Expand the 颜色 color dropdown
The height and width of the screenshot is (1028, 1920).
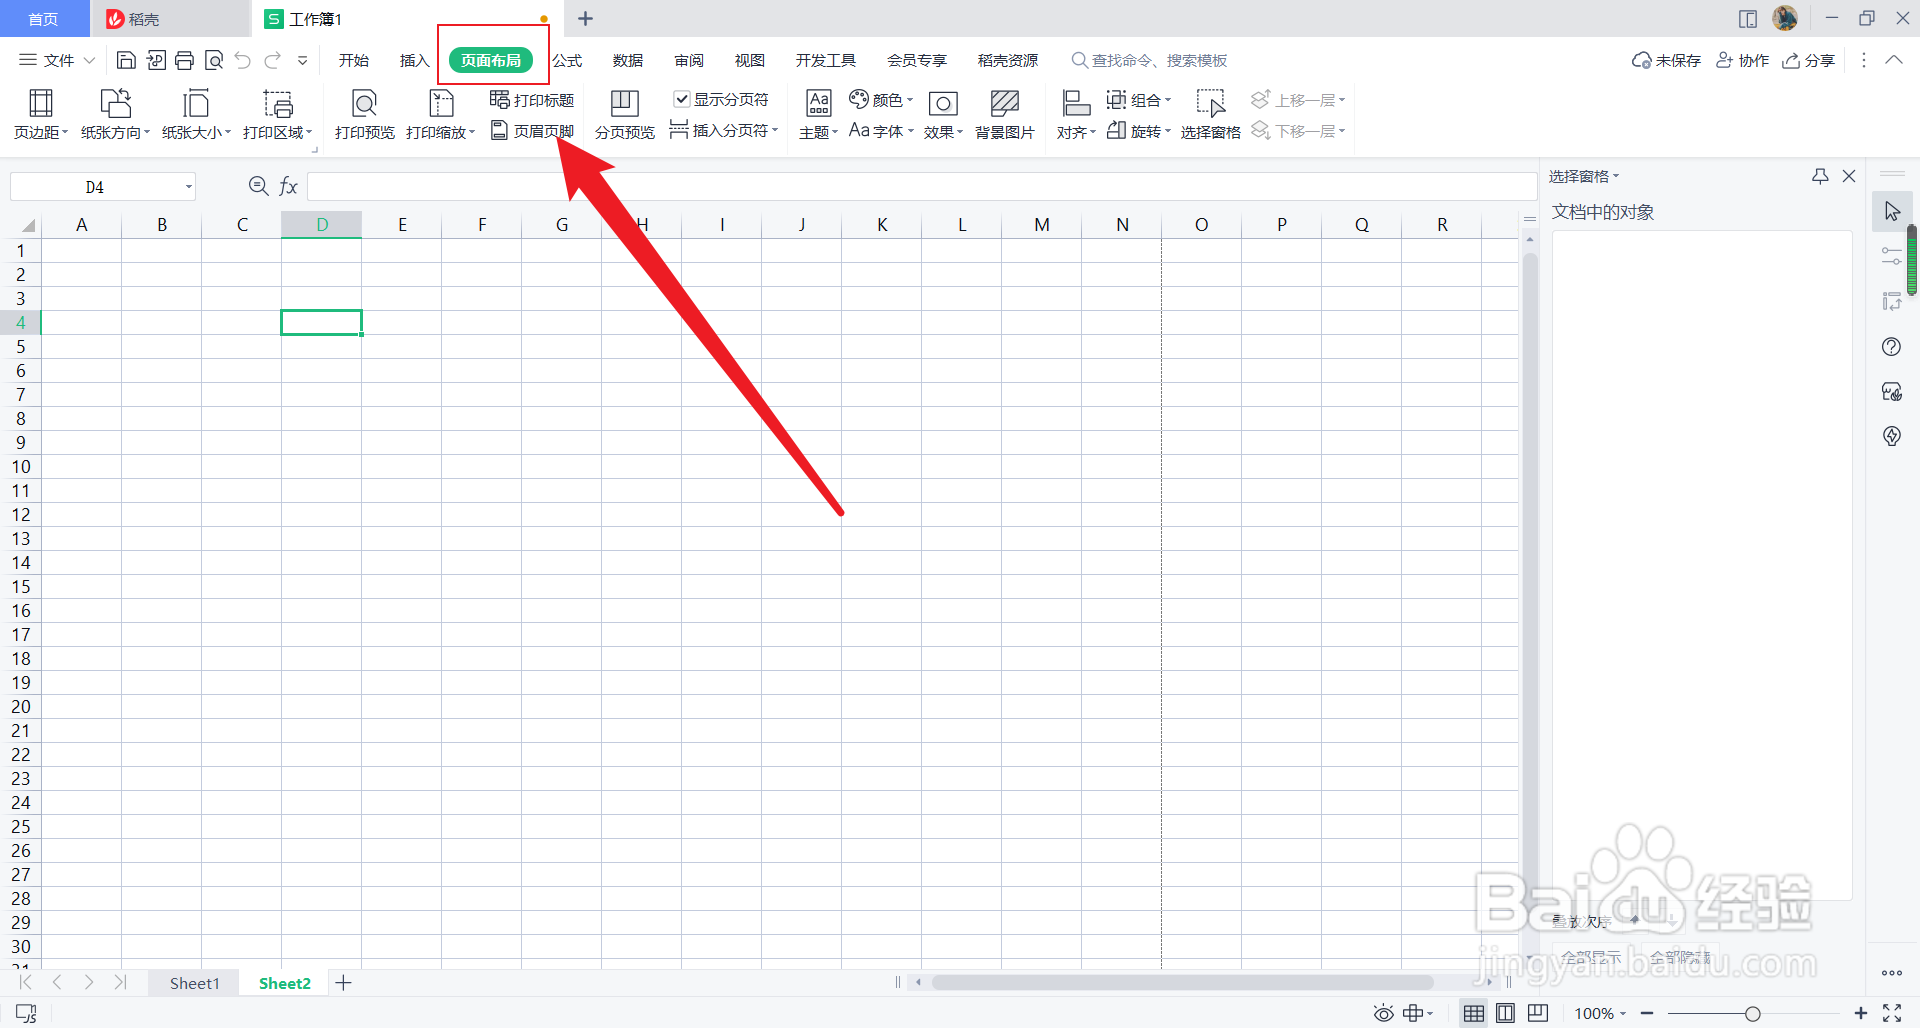click(x=909, y=100)
